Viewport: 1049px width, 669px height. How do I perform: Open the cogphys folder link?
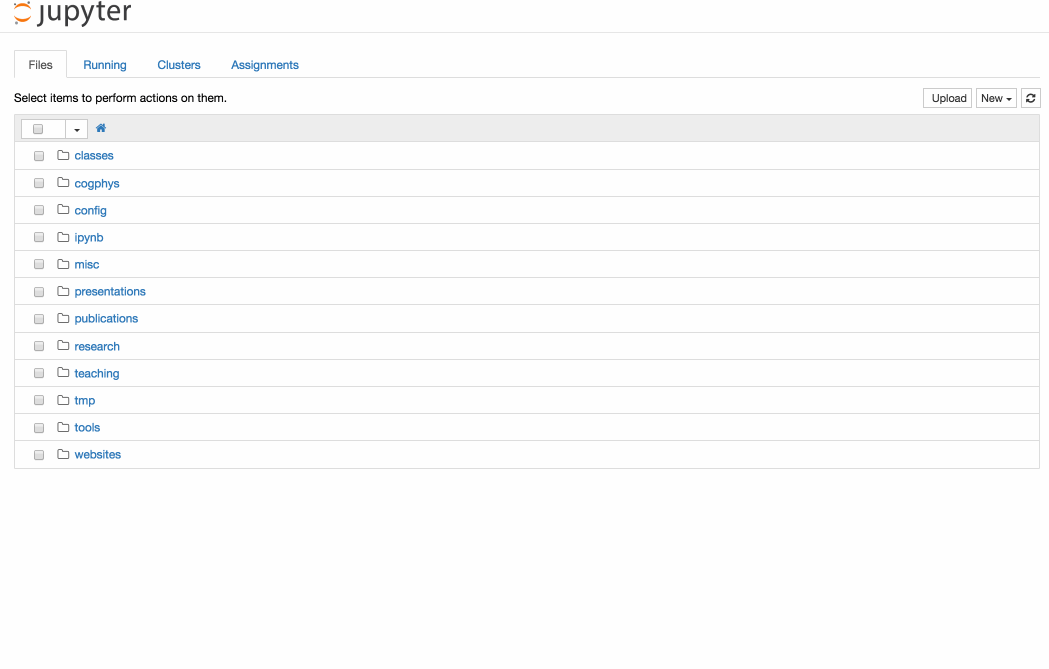97,183
